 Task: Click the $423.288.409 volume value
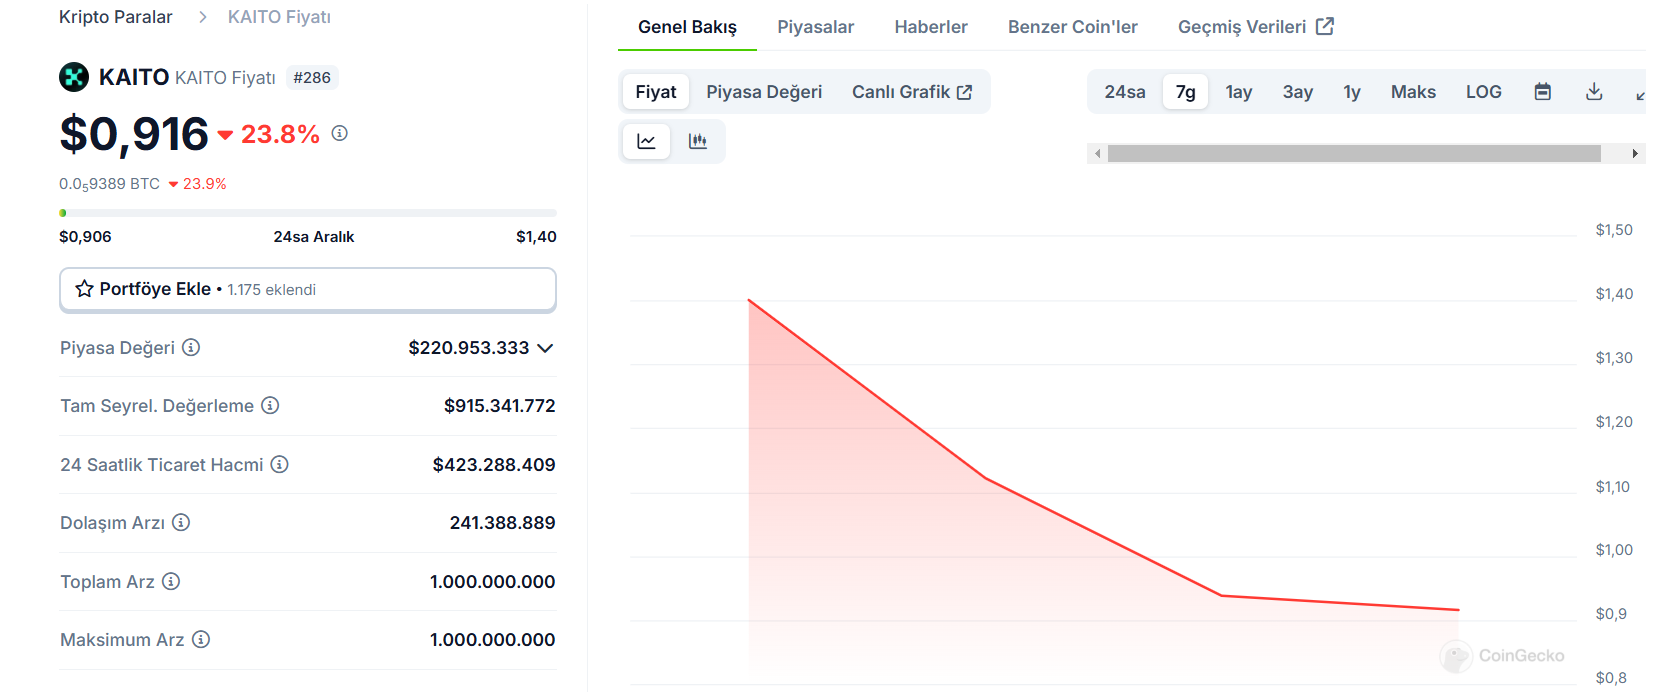(494, 465)
